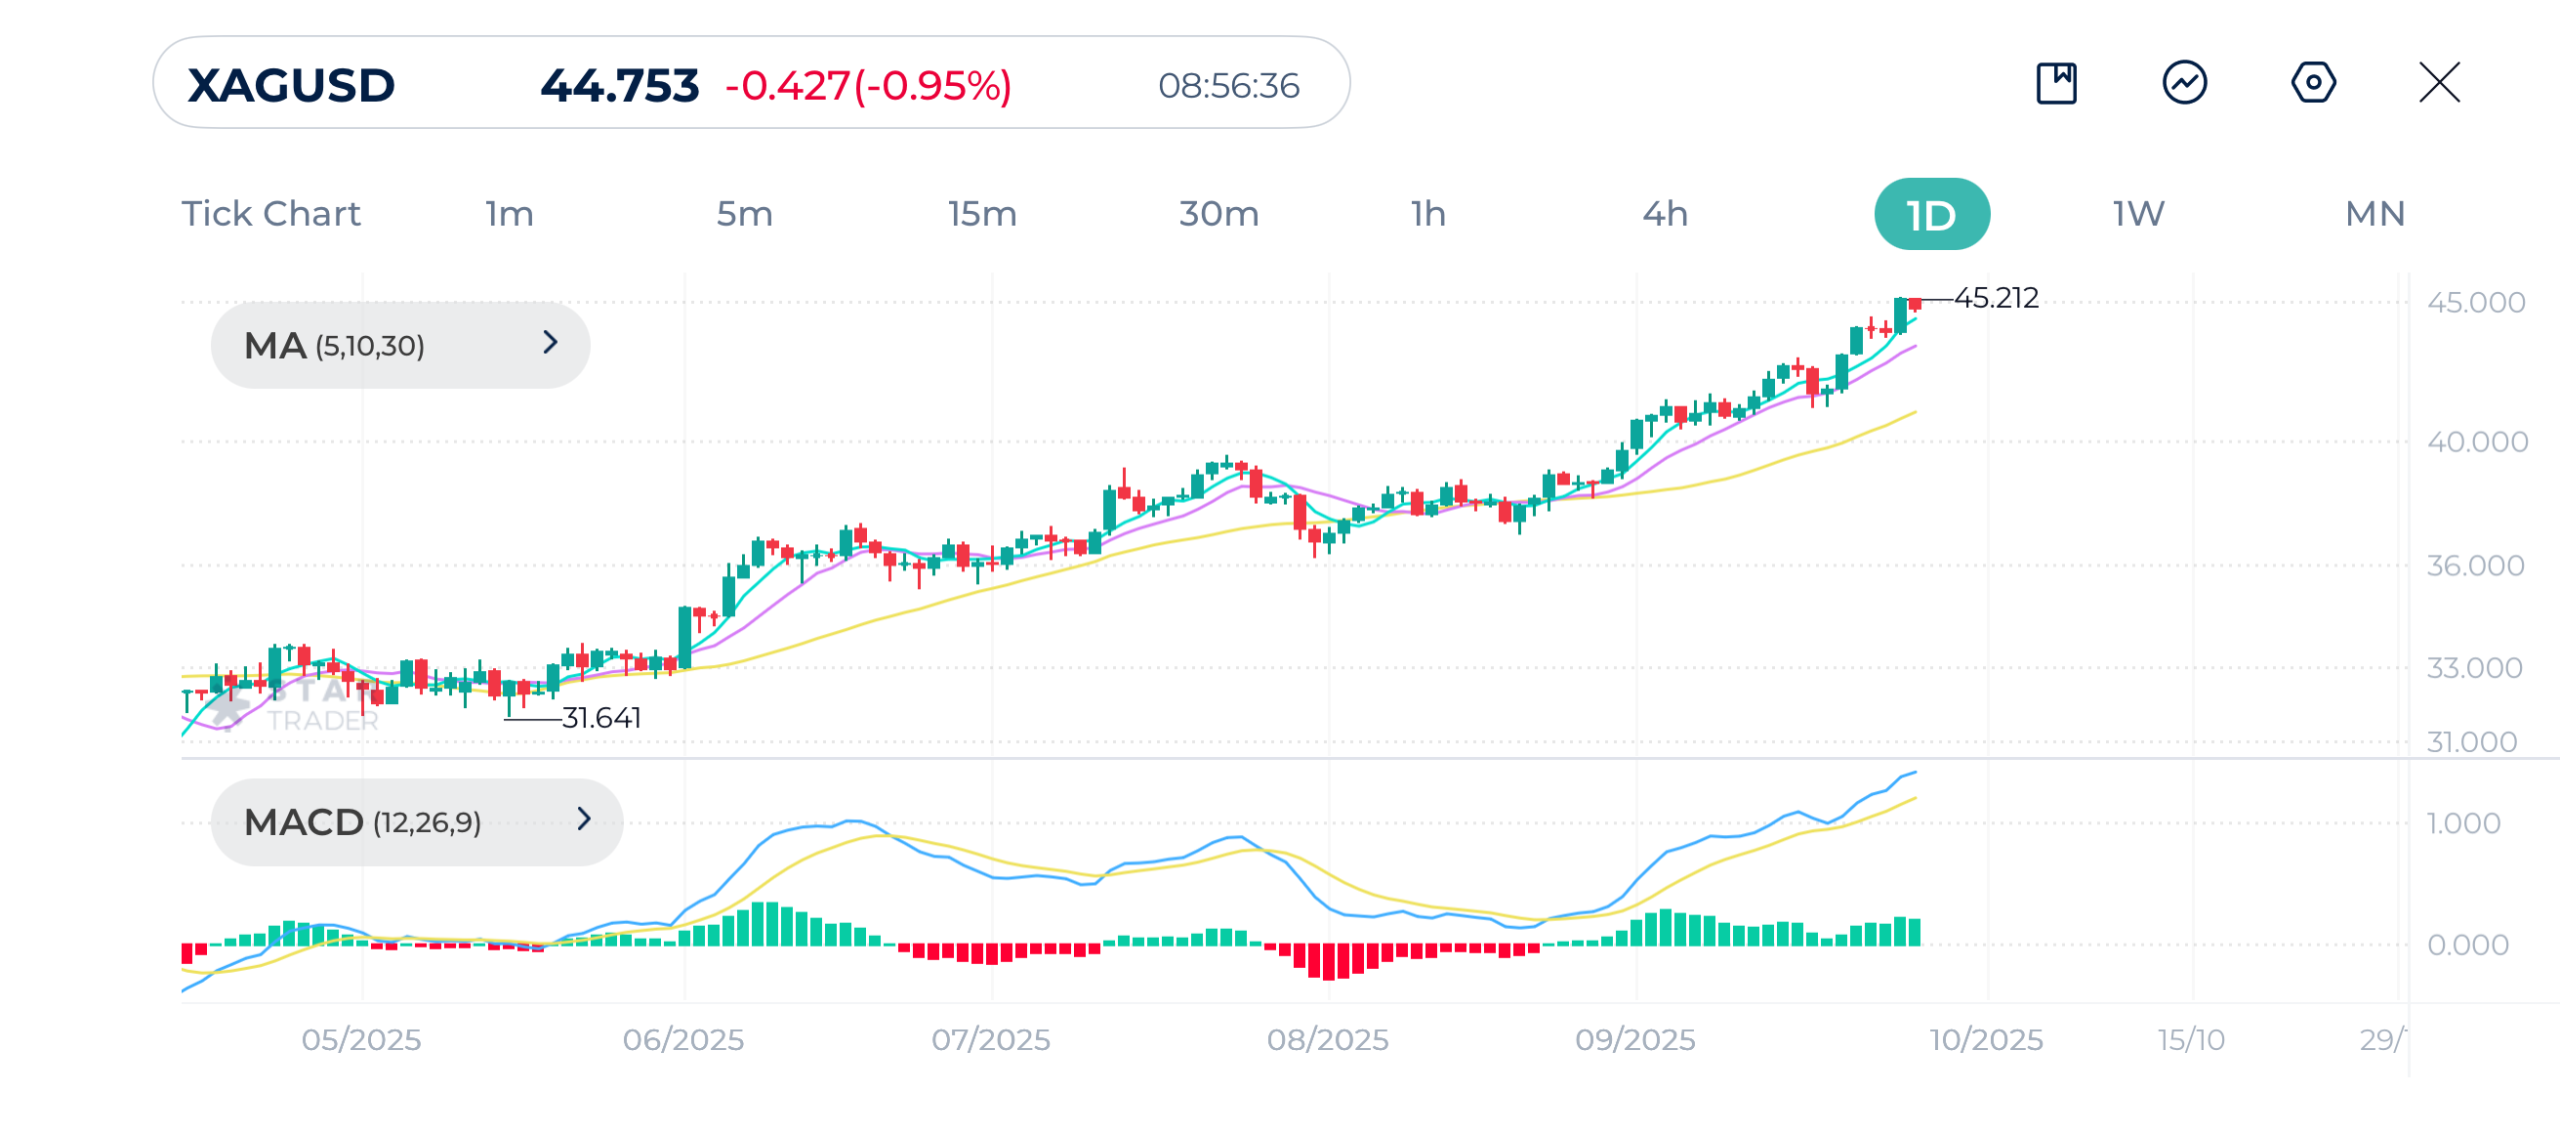Select the 5m timeframe
The width and height of the screenshot is (2560, 1134).
click(x=744, y=214)
